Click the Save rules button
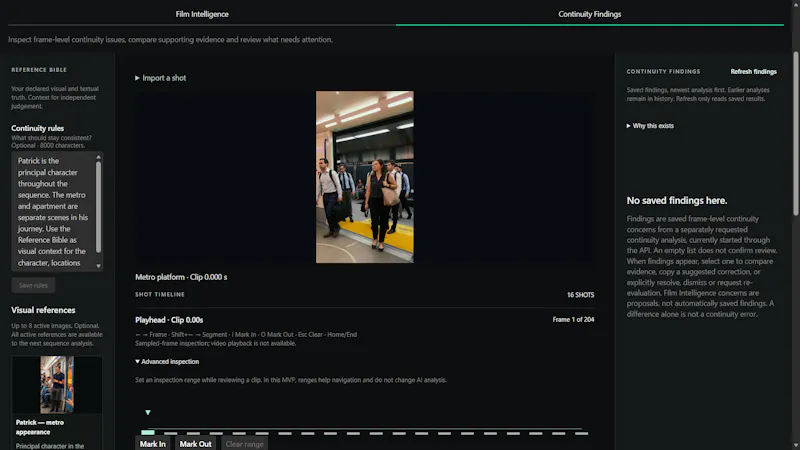The image size is (800, 450). (33, 285)
